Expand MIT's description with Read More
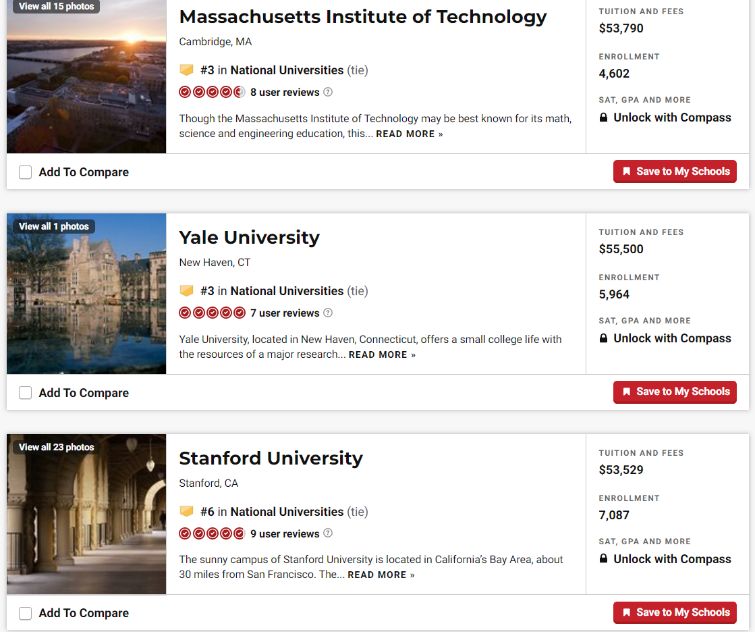 [x=409, y=134]
